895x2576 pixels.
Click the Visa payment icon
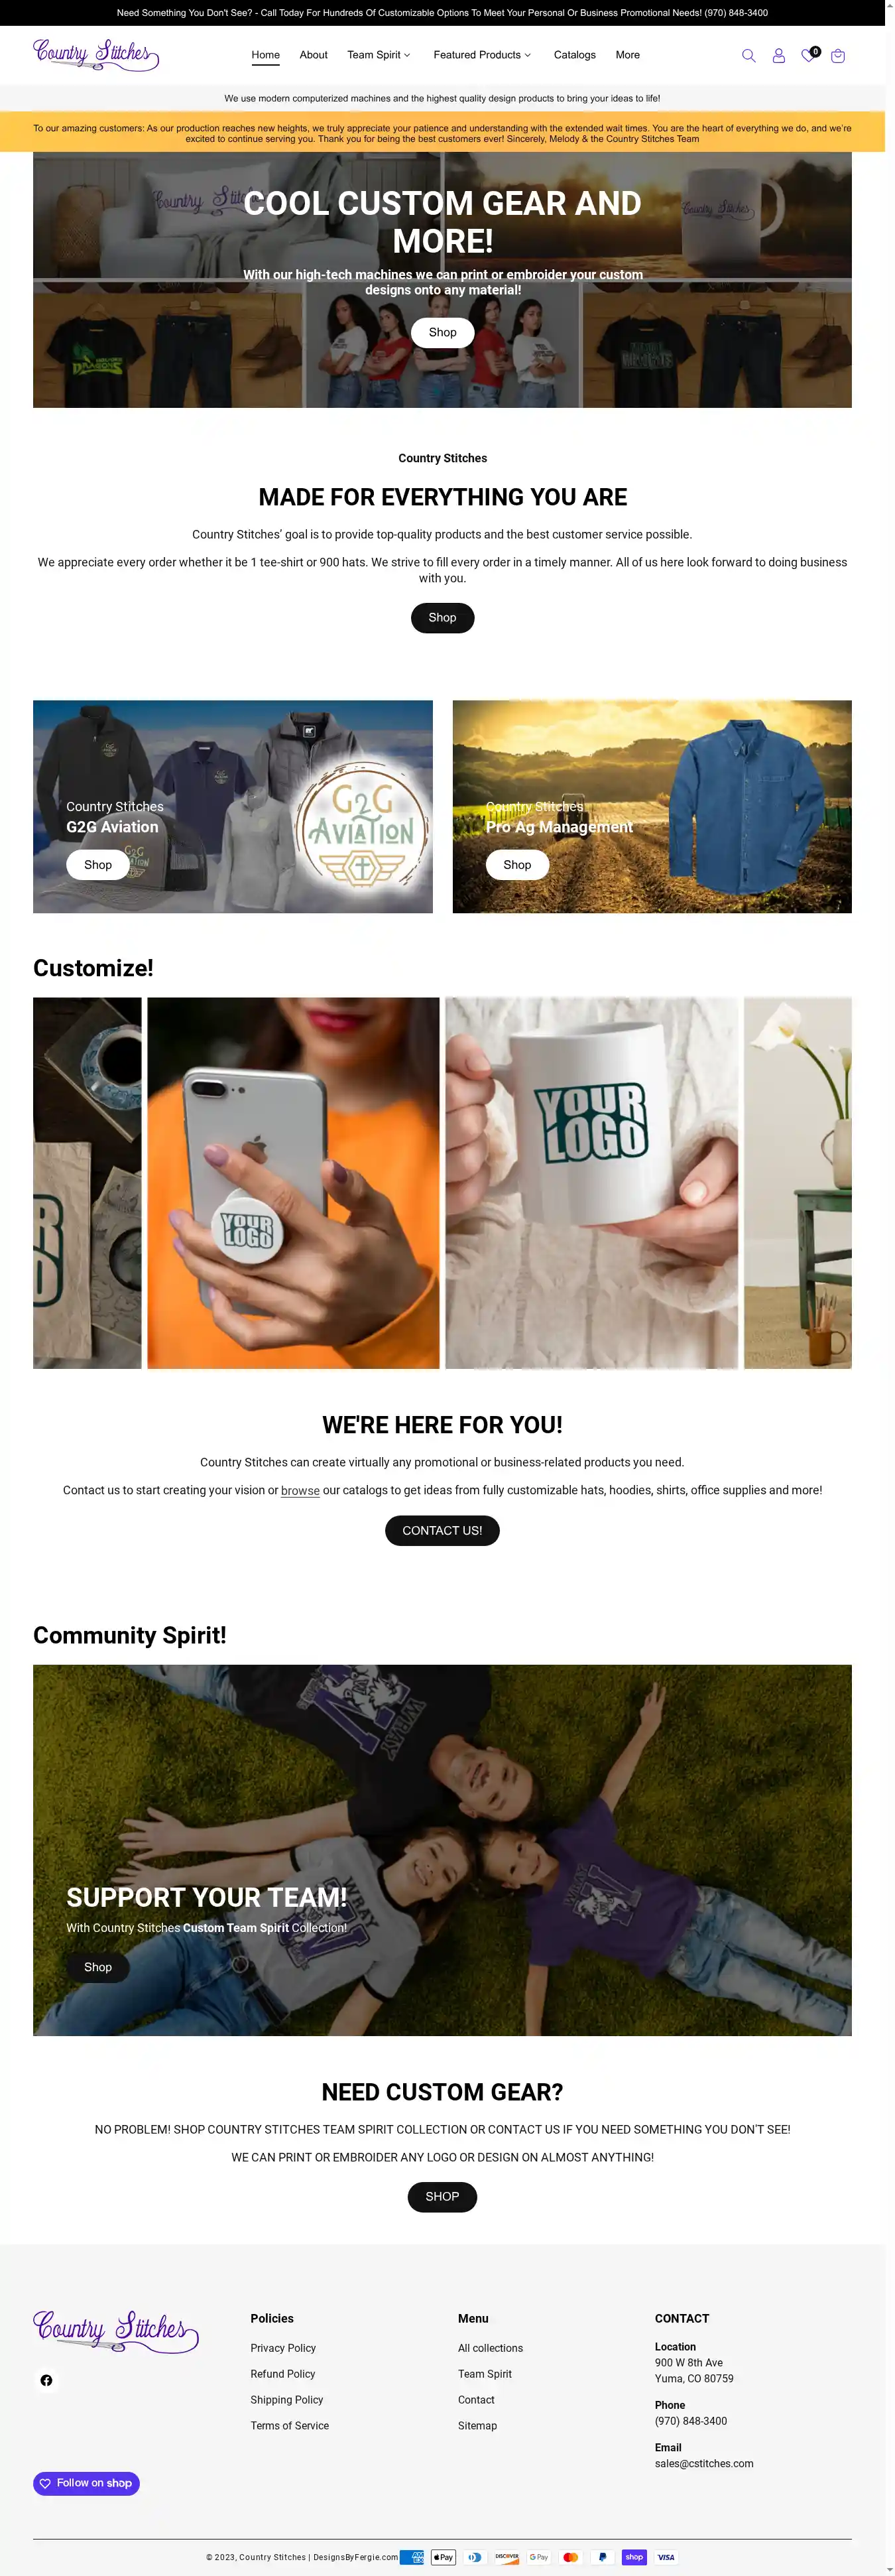point(666,2557)
